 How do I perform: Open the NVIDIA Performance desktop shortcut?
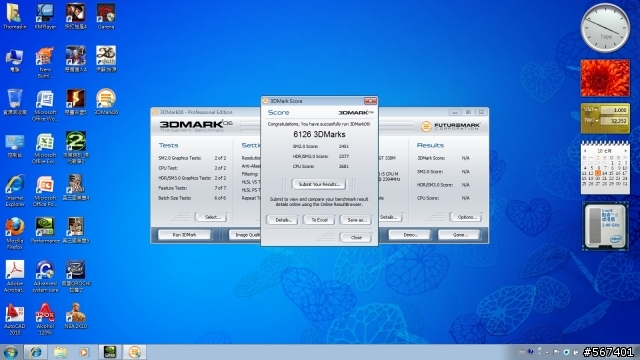coord(45,231)
